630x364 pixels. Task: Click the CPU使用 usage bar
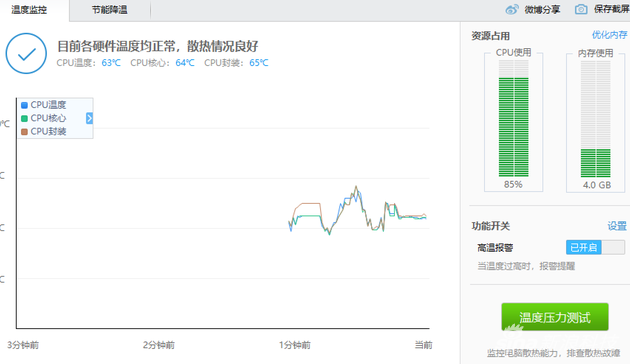click(513, 119)
